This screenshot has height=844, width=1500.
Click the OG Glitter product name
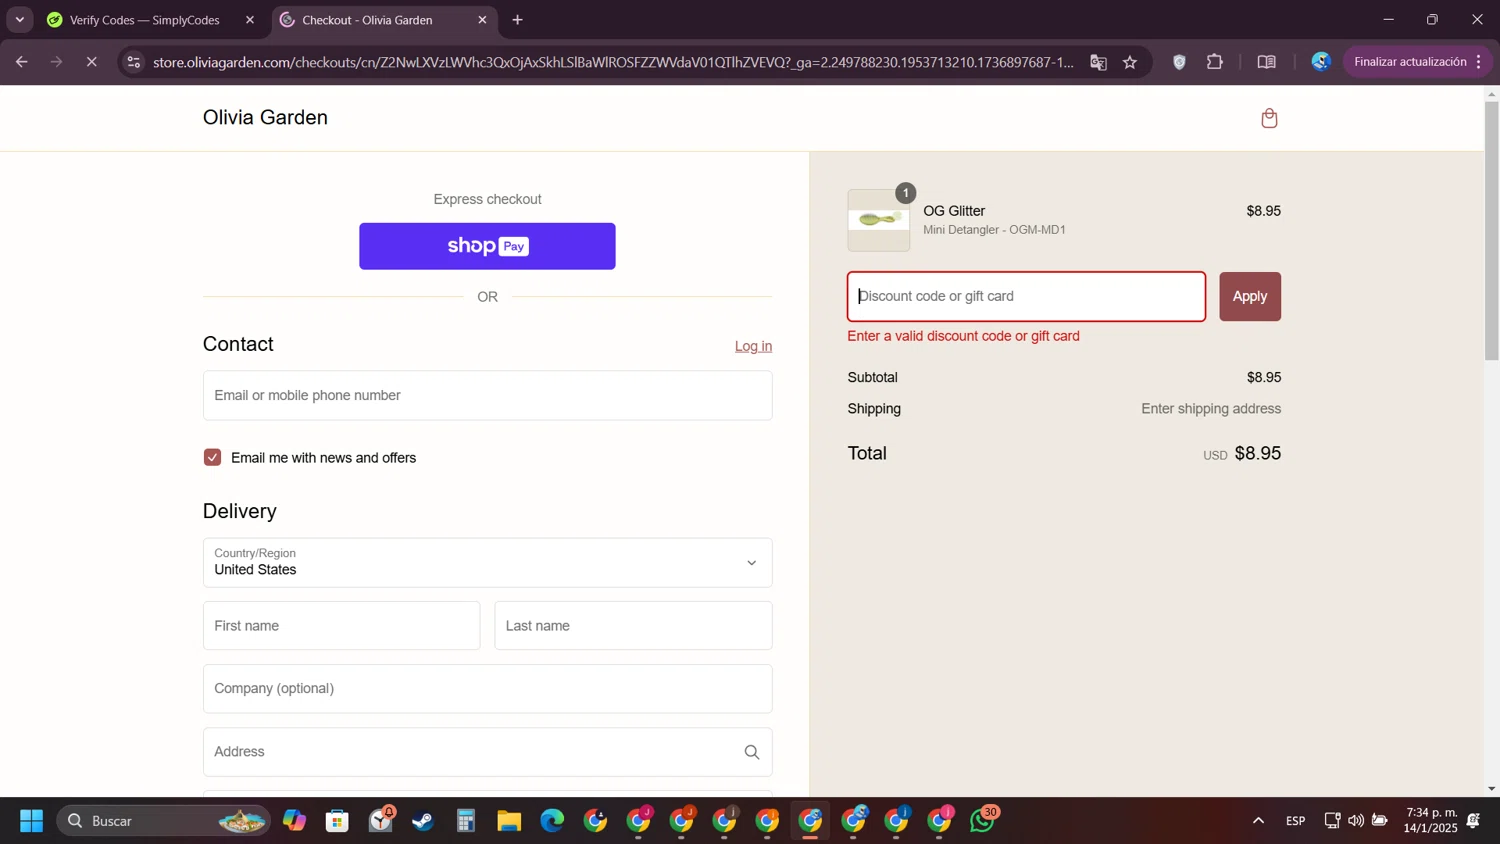pos(954,211)
